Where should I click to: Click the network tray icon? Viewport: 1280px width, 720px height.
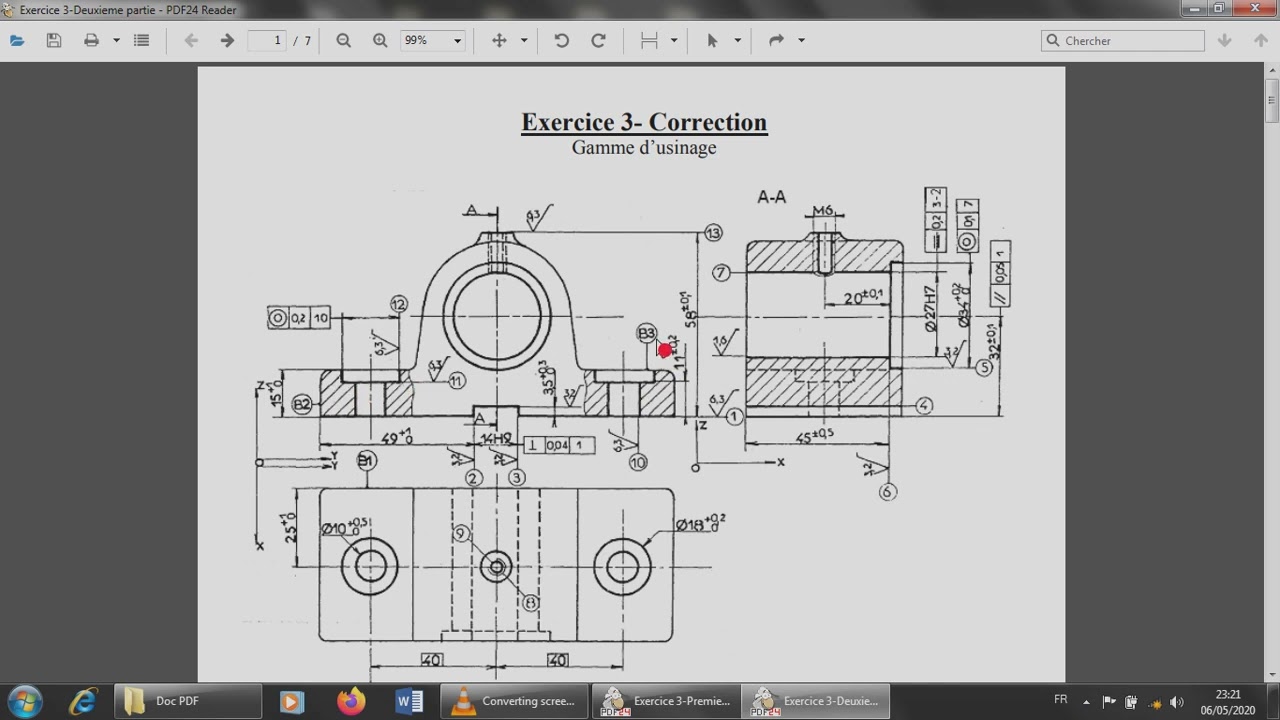(1154, 702)
